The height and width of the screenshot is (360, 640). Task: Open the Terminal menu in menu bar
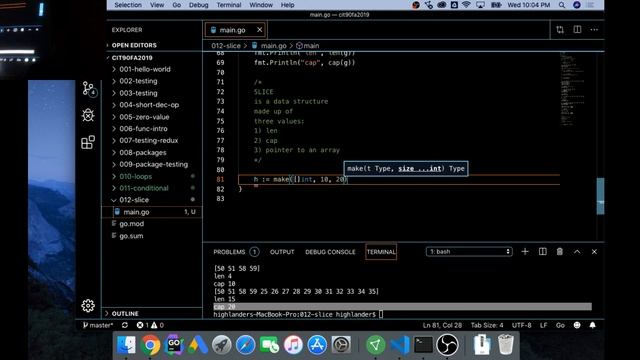[x=229, y=5]
